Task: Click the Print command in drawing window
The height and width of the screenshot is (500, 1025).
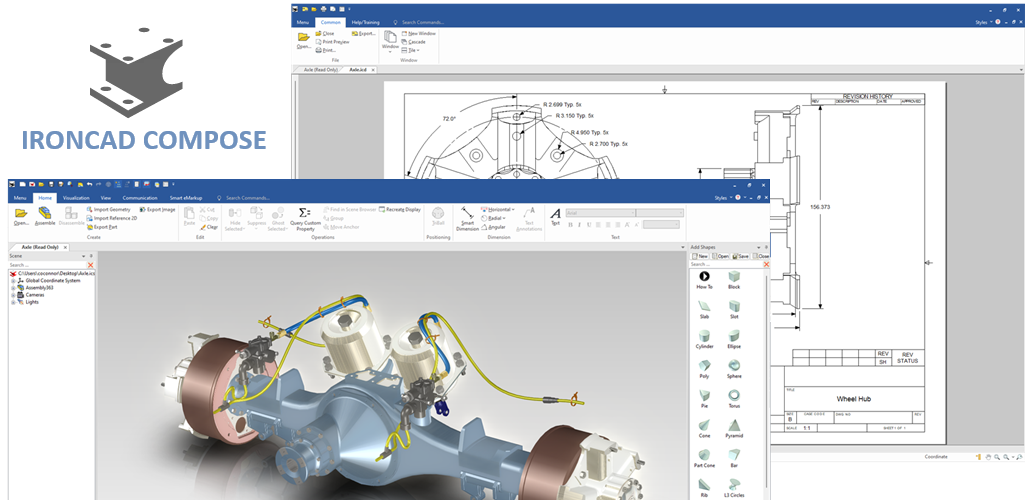Action: (x=326, y=50)
